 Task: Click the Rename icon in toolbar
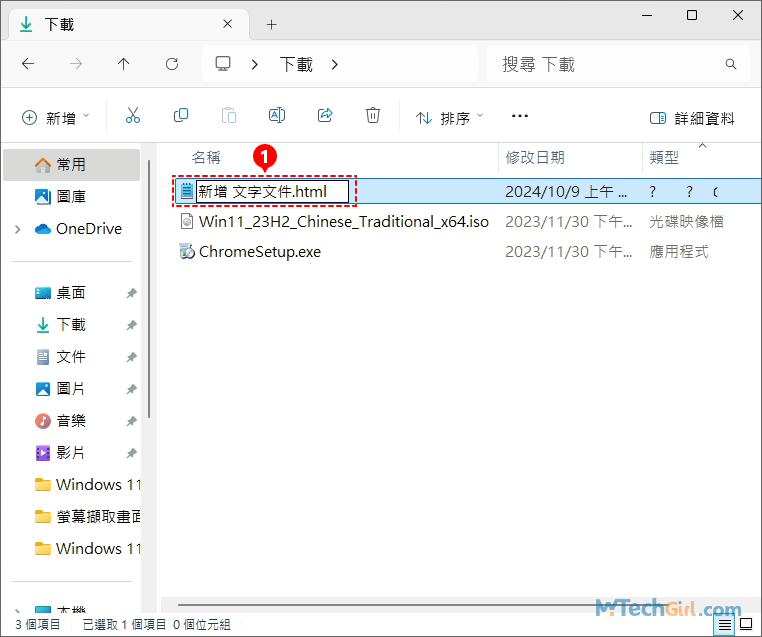[277, 117]
